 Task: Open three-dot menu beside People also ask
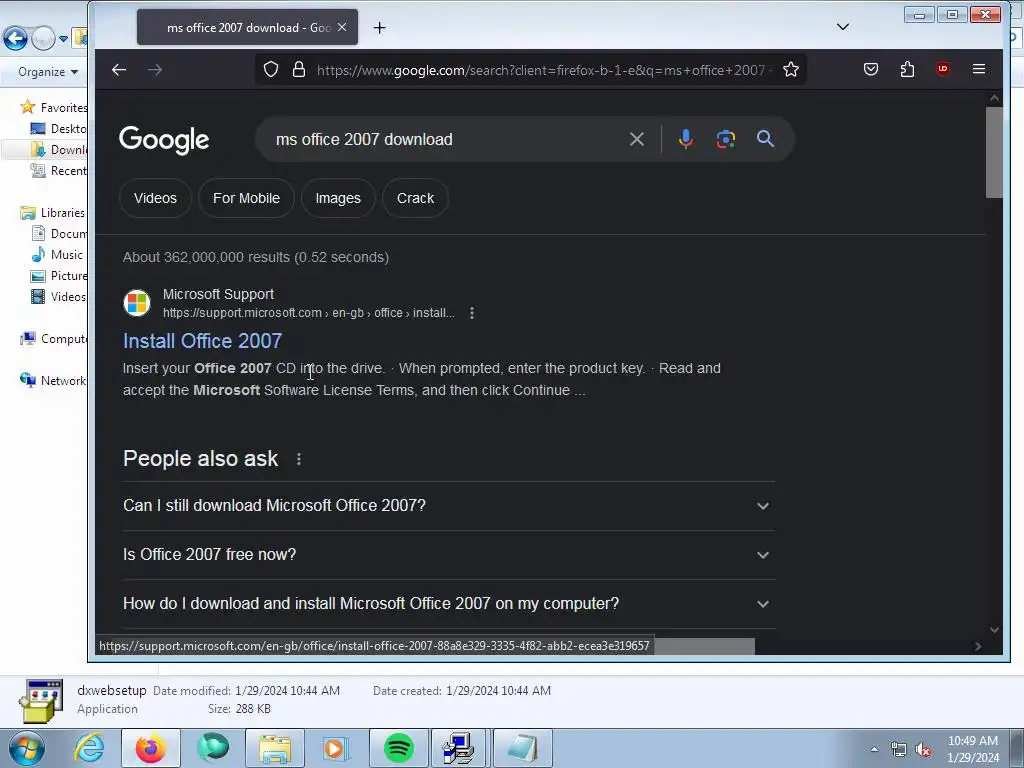(x=298, y=459)
